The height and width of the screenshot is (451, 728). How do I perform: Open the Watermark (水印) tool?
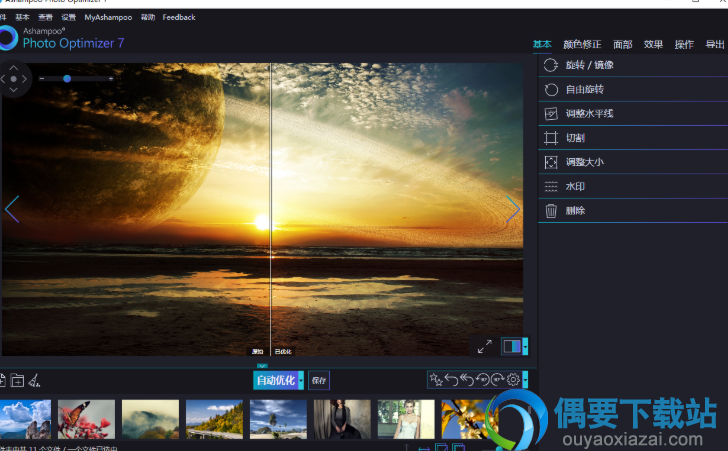pyautogui.click(x=633, y=186)
